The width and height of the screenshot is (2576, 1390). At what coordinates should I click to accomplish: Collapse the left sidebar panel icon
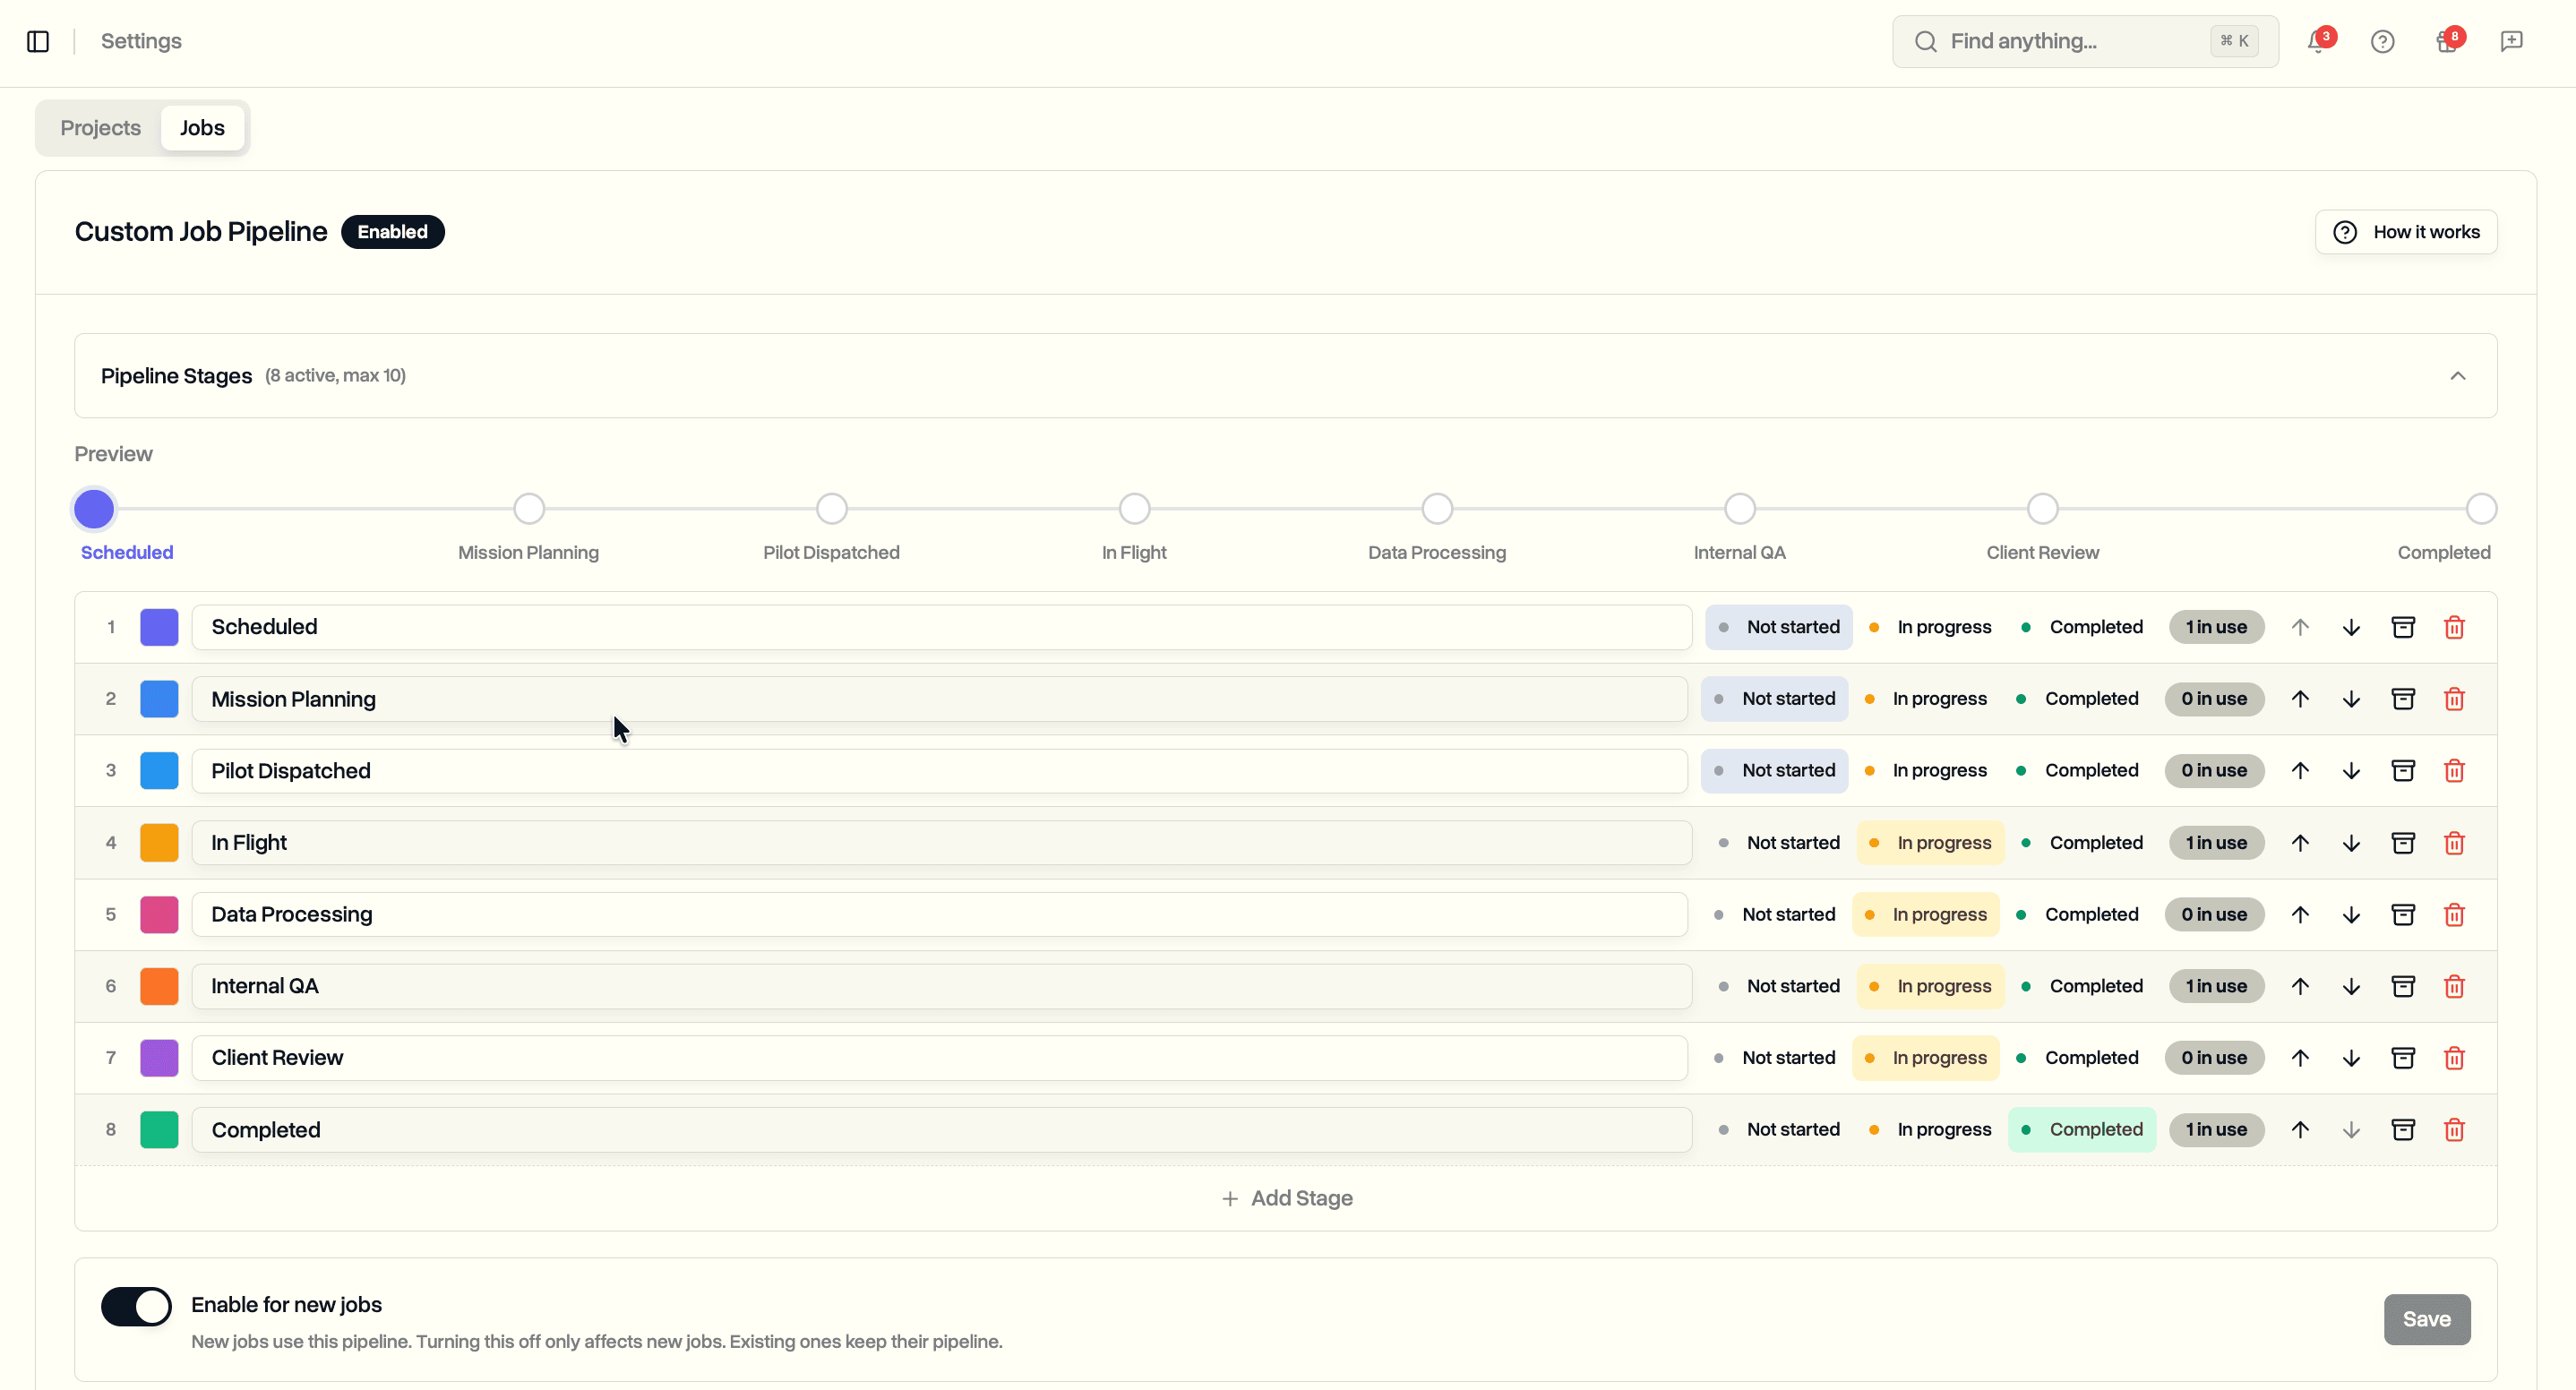coord(38,41)
